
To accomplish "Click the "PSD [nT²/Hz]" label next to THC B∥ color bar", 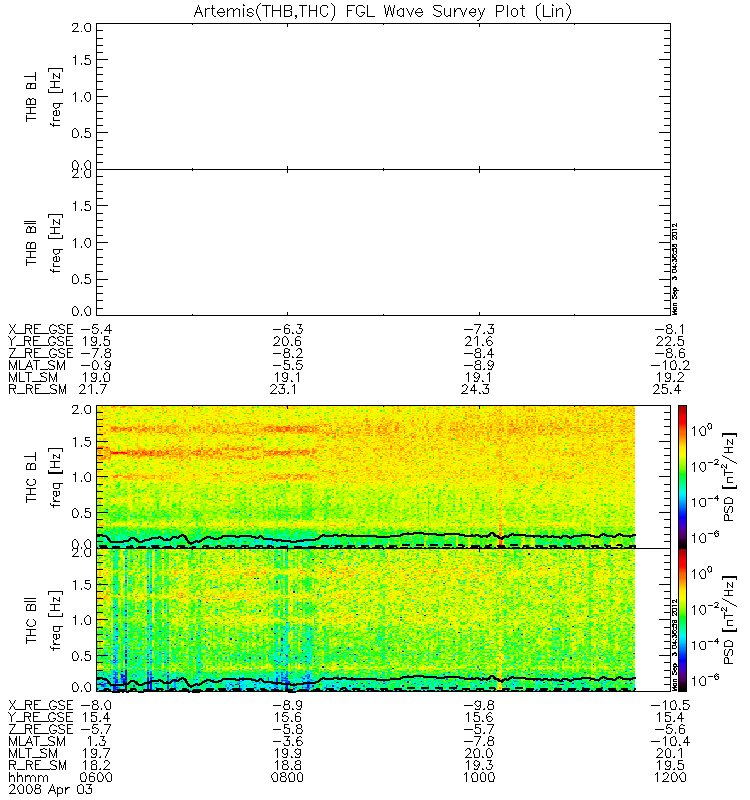I will pos(730,620).
